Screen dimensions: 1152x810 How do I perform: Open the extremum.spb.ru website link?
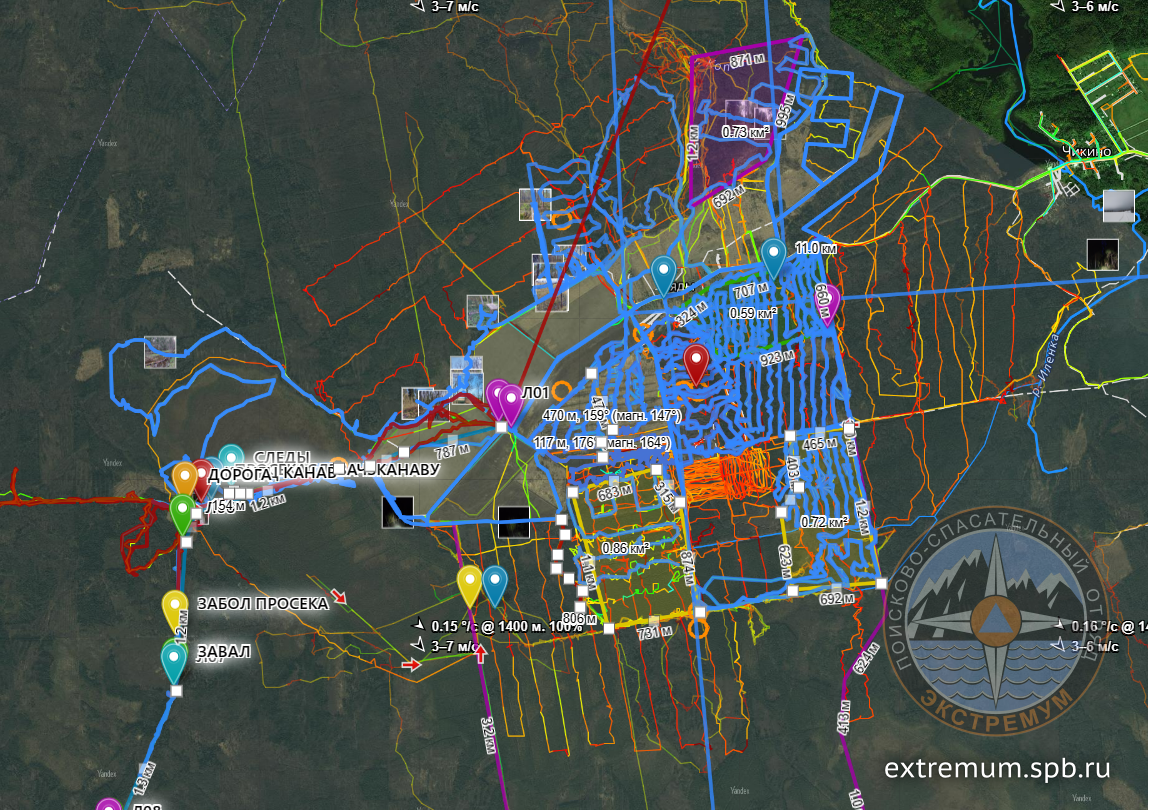click(997, 768)
